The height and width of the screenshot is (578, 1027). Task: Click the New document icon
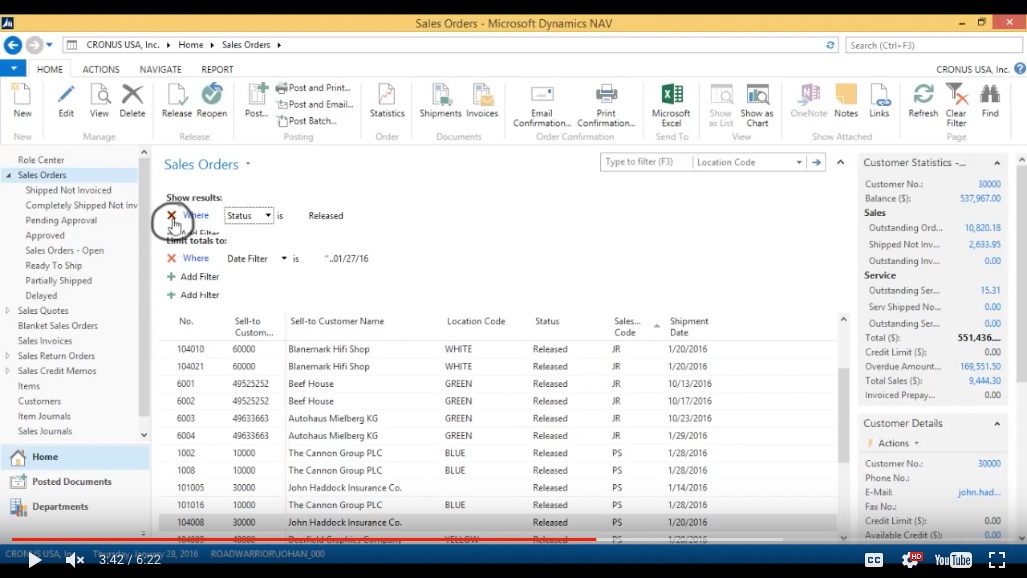coord(22,100)
